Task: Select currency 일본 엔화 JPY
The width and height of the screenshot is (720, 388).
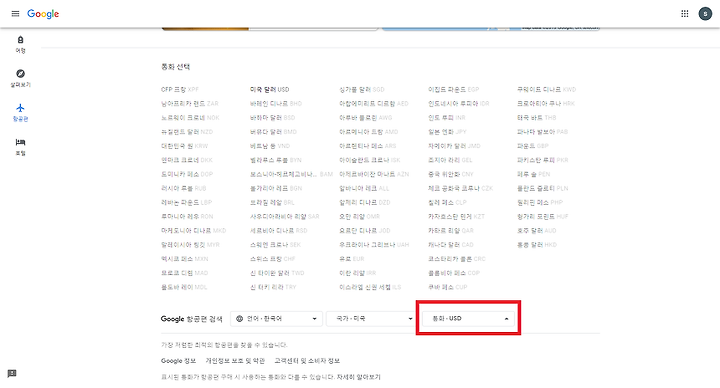Action: pos(447,132)
